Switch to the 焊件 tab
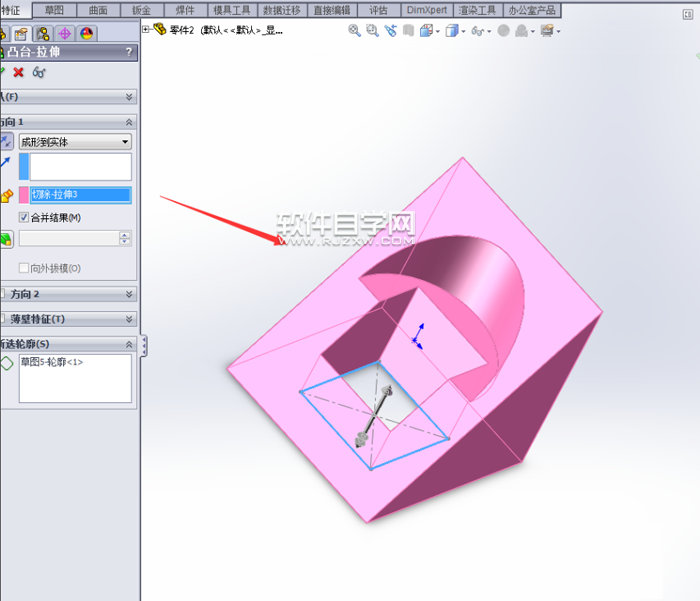This screenshot has height=601, width=700. (186, 10)
